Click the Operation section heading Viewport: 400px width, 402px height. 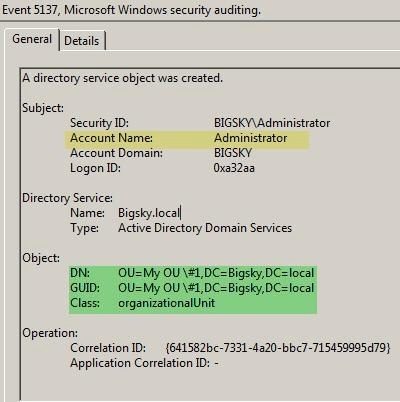point(50,333)
